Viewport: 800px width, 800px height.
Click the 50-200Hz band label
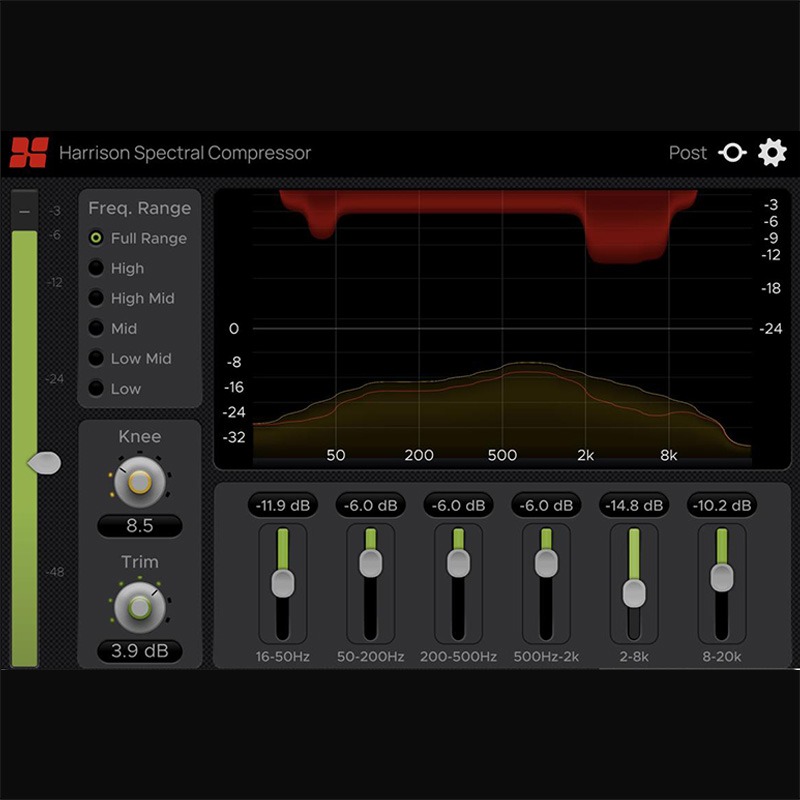coord(370,657)
